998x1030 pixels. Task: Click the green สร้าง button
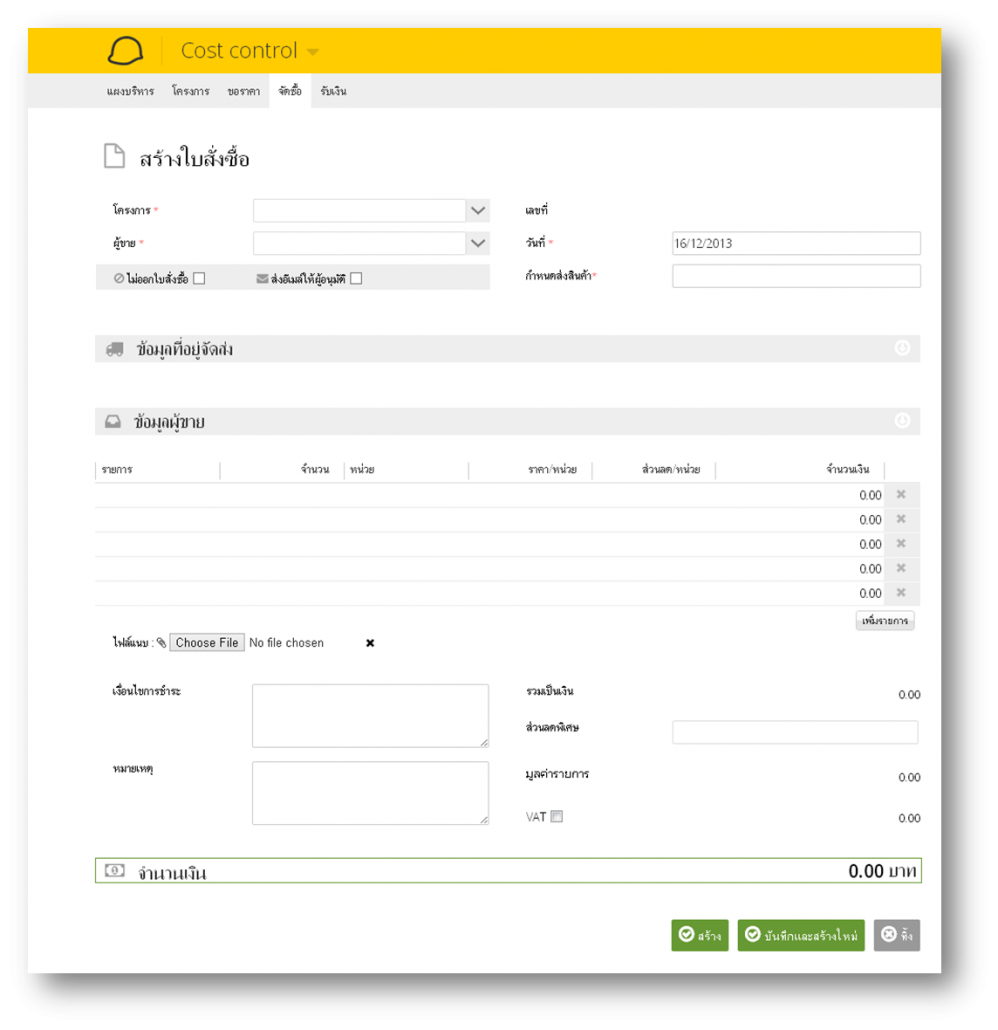pos(700,935)
